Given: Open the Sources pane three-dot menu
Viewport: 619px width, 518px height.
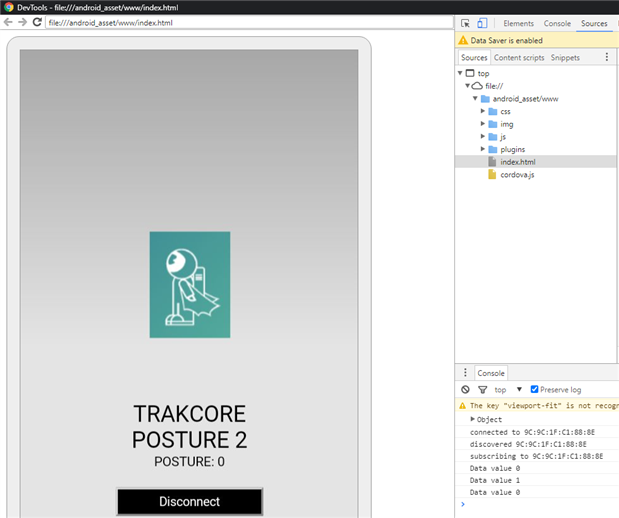Looking at the screenshot, I should pyautogui.click(x=607, y=58).
